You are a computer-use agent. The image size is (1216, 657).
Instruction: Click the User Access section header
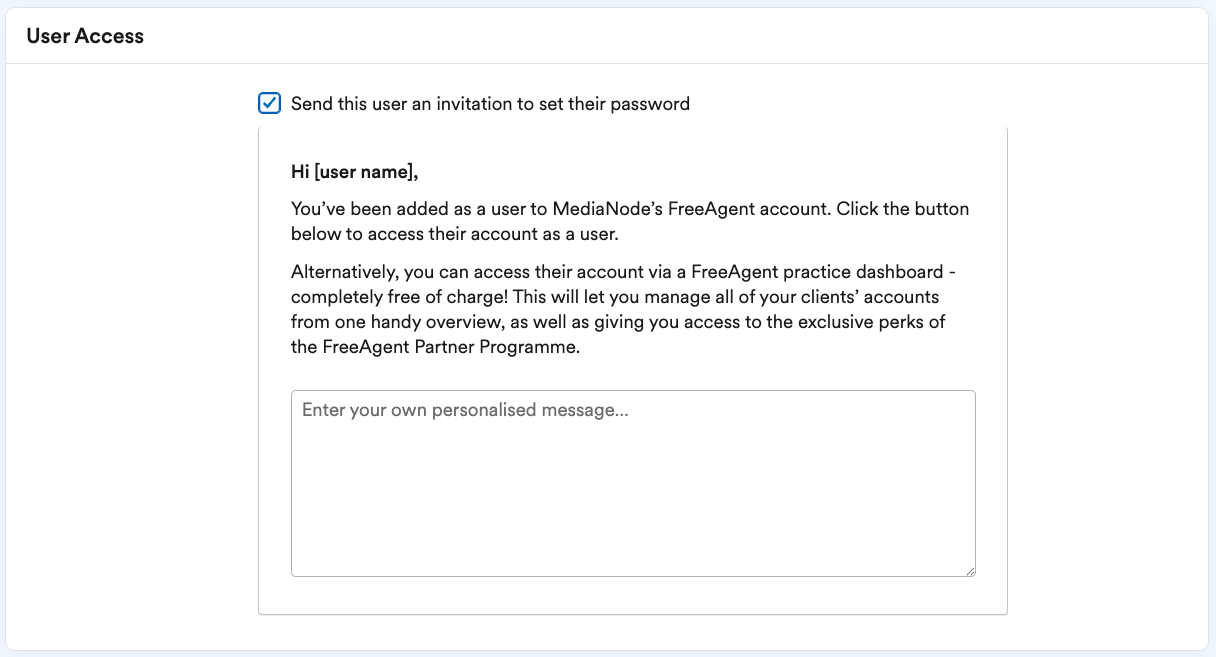click(x=86, y=35)
